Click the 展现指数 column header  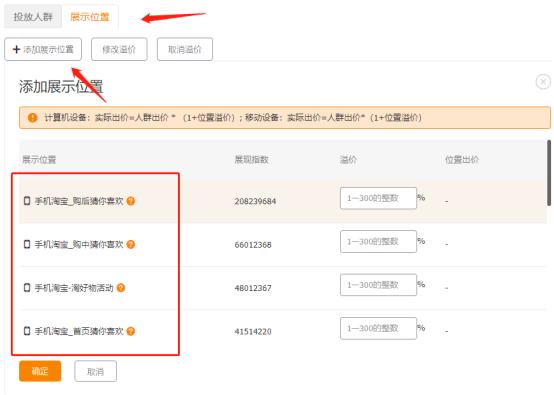[252, 159]
